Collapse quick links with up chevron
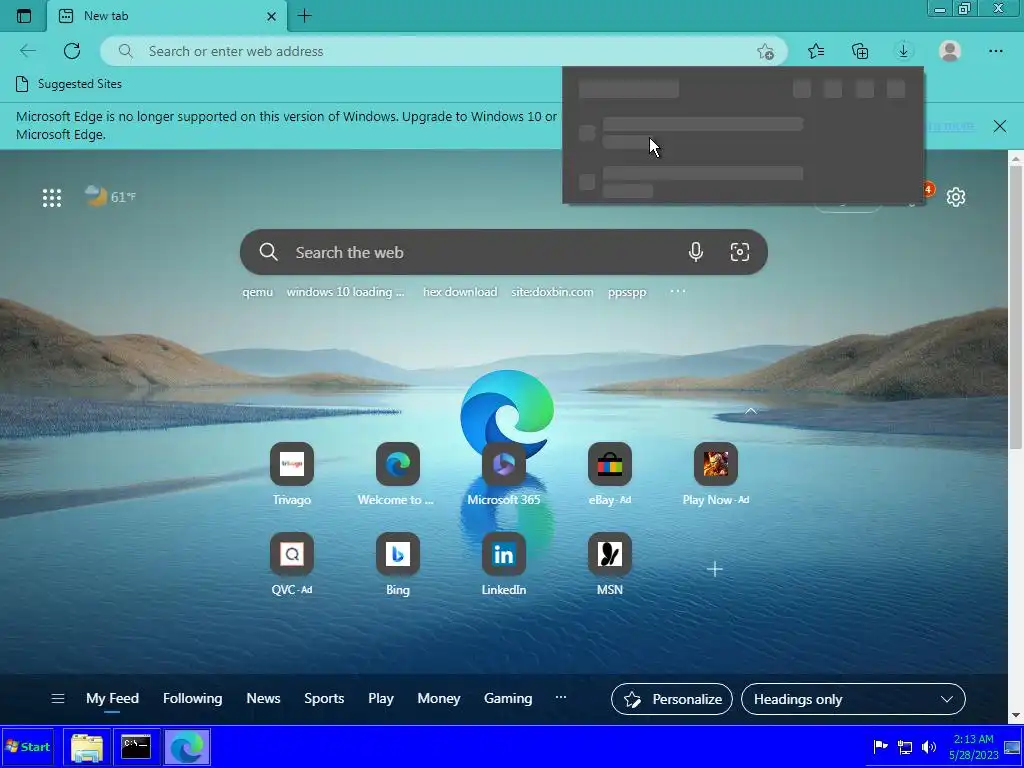Screen dimensions: 1024x768 [x=750, y=411]
